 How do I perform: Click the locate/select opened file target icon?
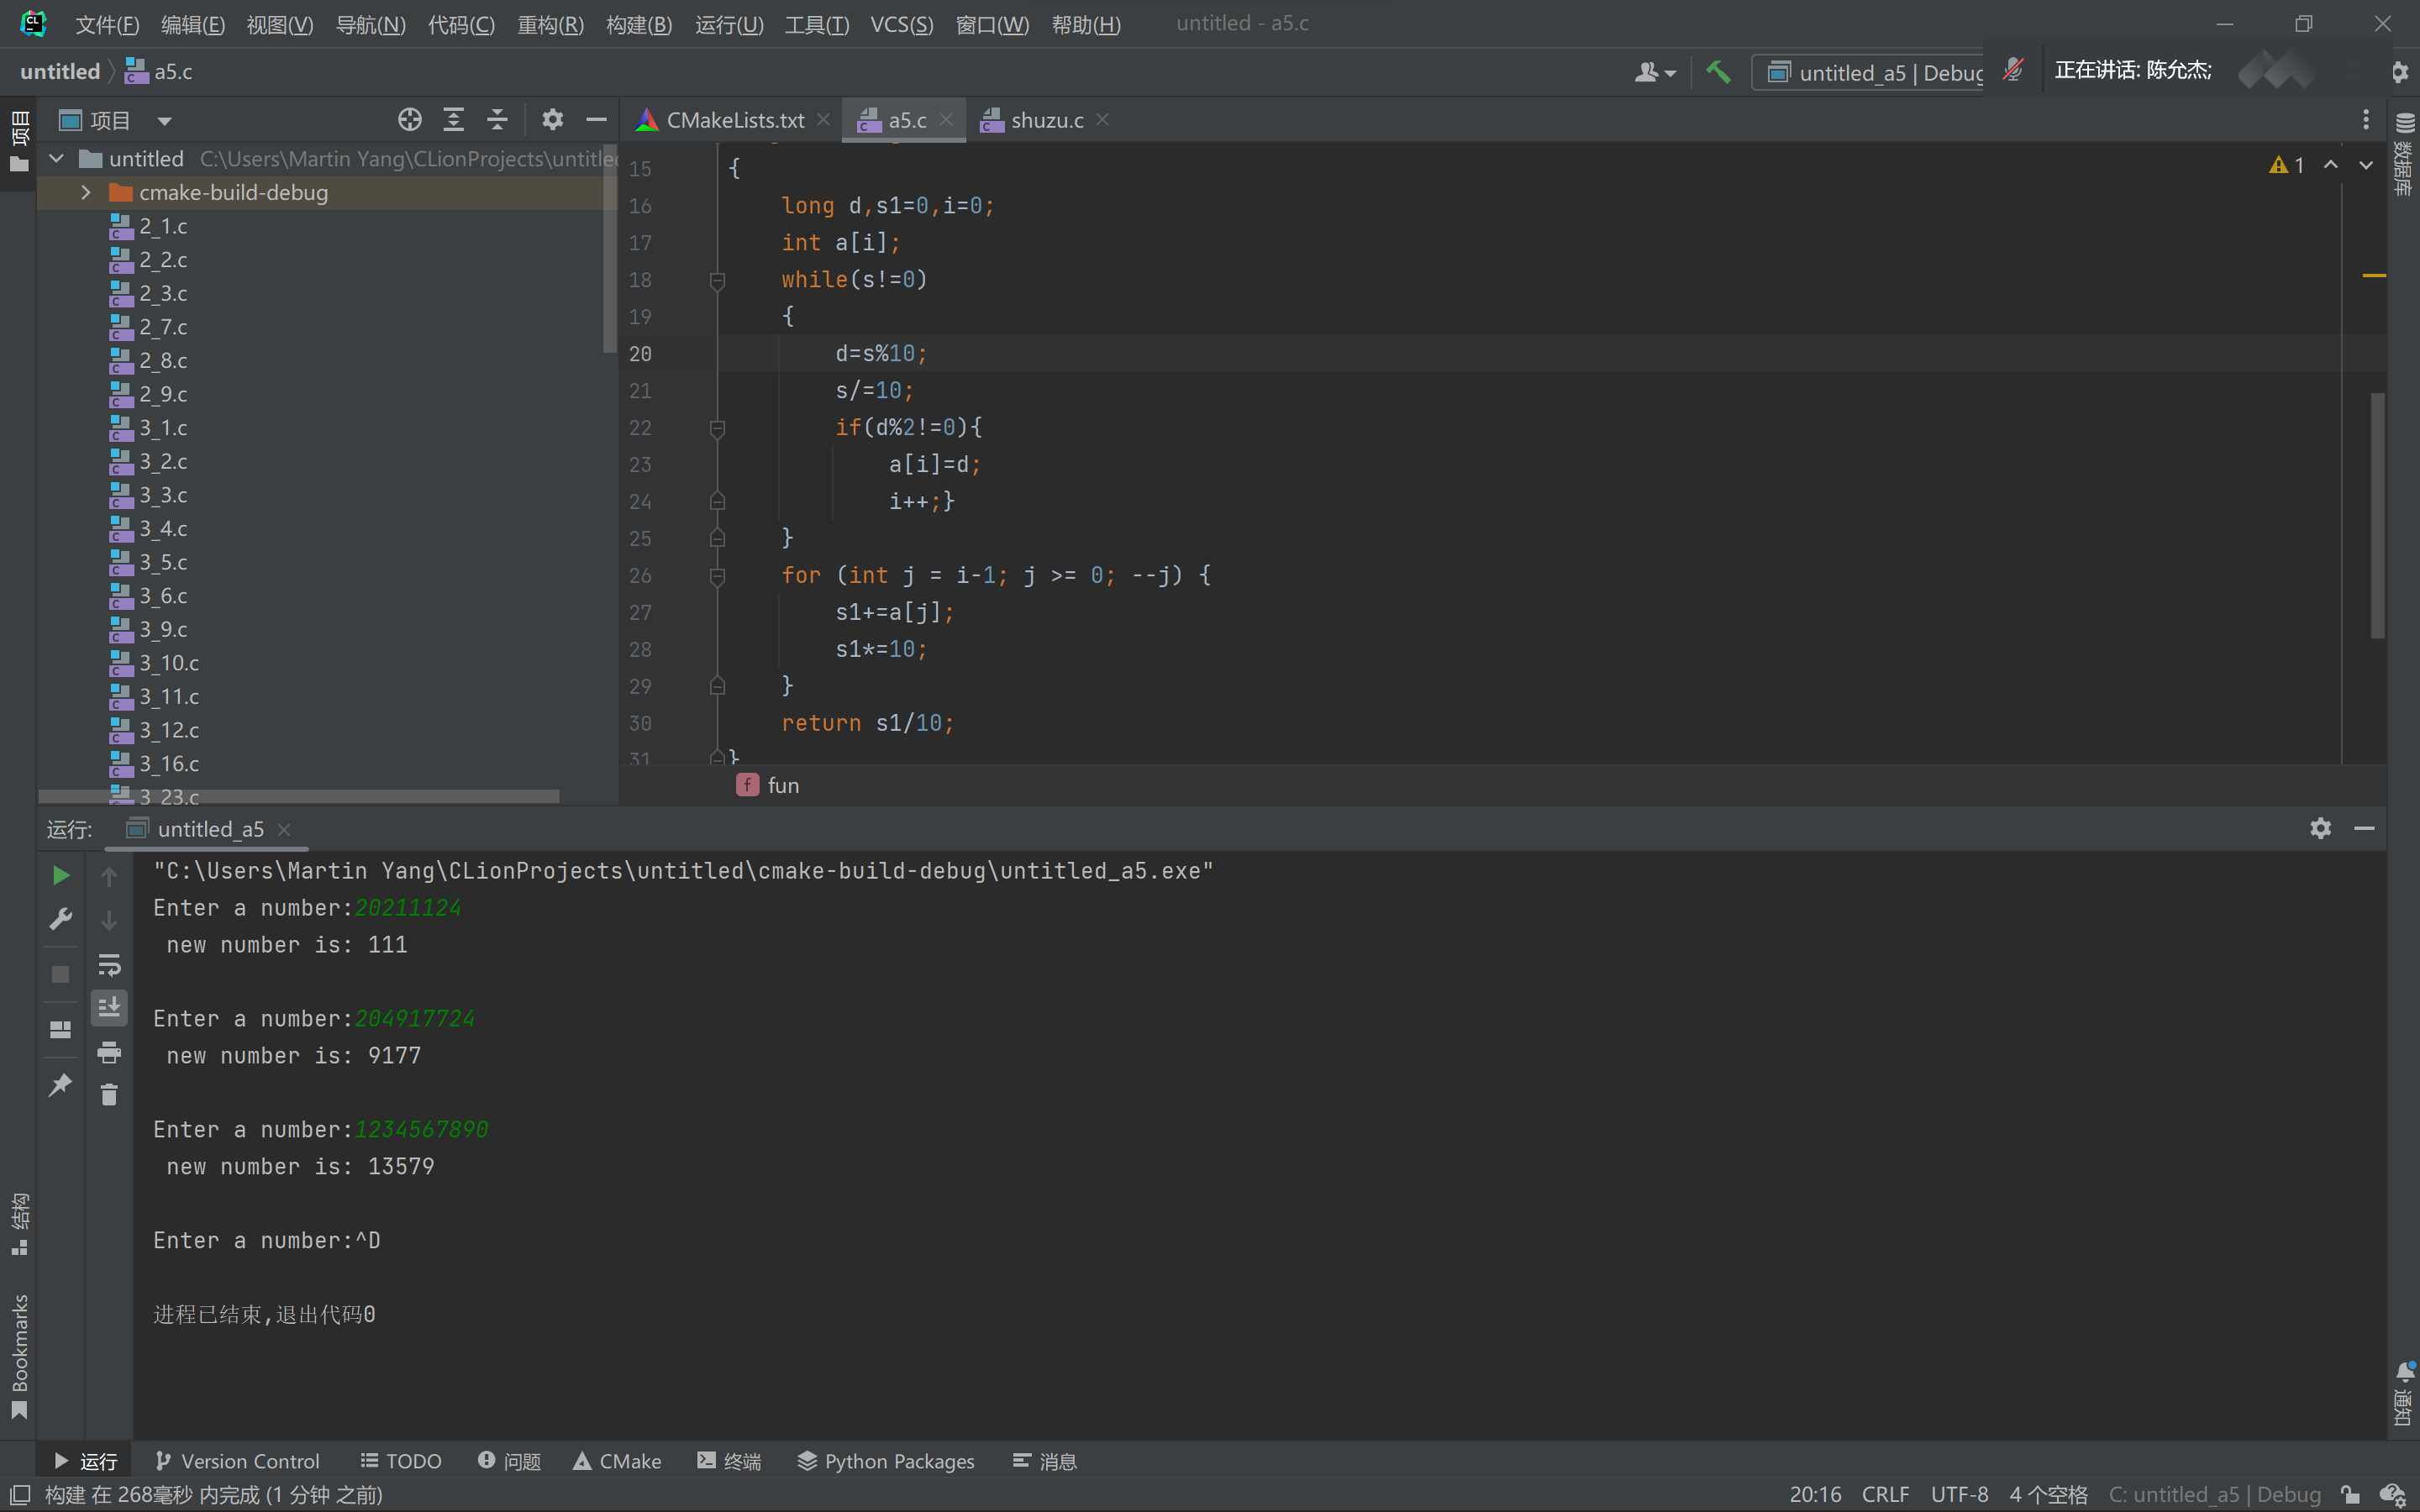point(409,120)
